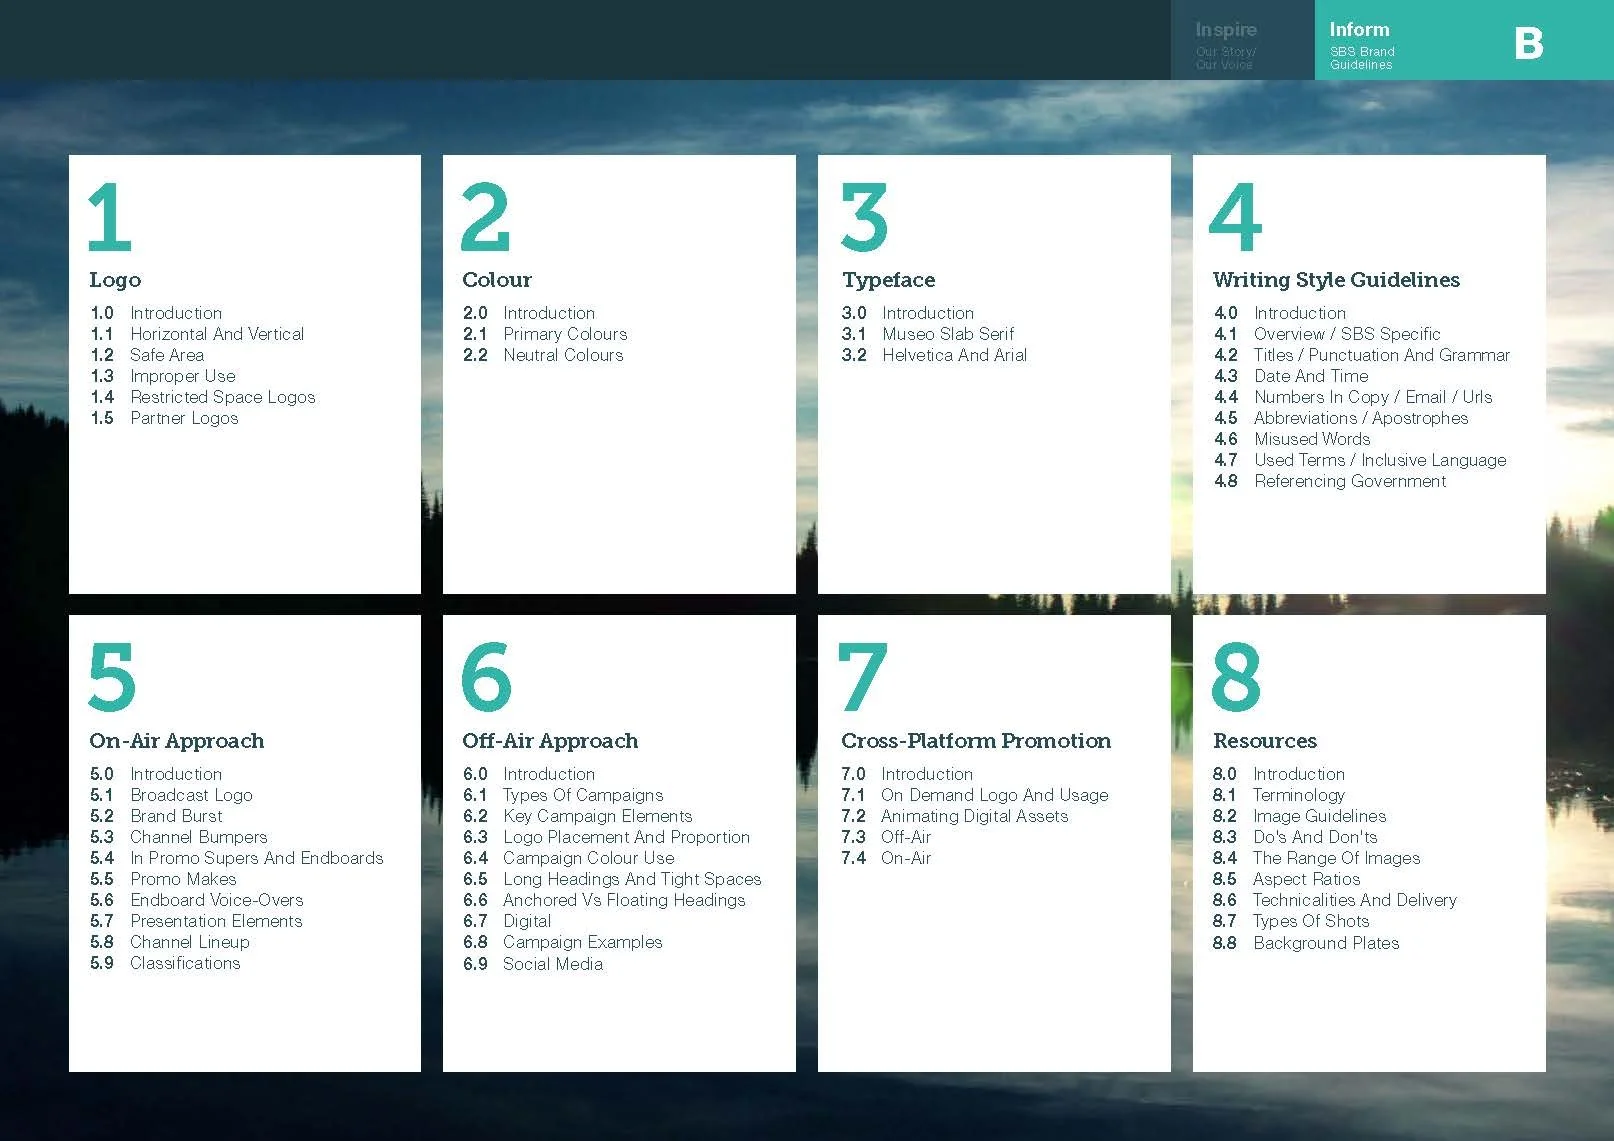Open 6.1 Types Of Campaigns
This screenshot has width=1614, height=1141.
tap(563, 795)
